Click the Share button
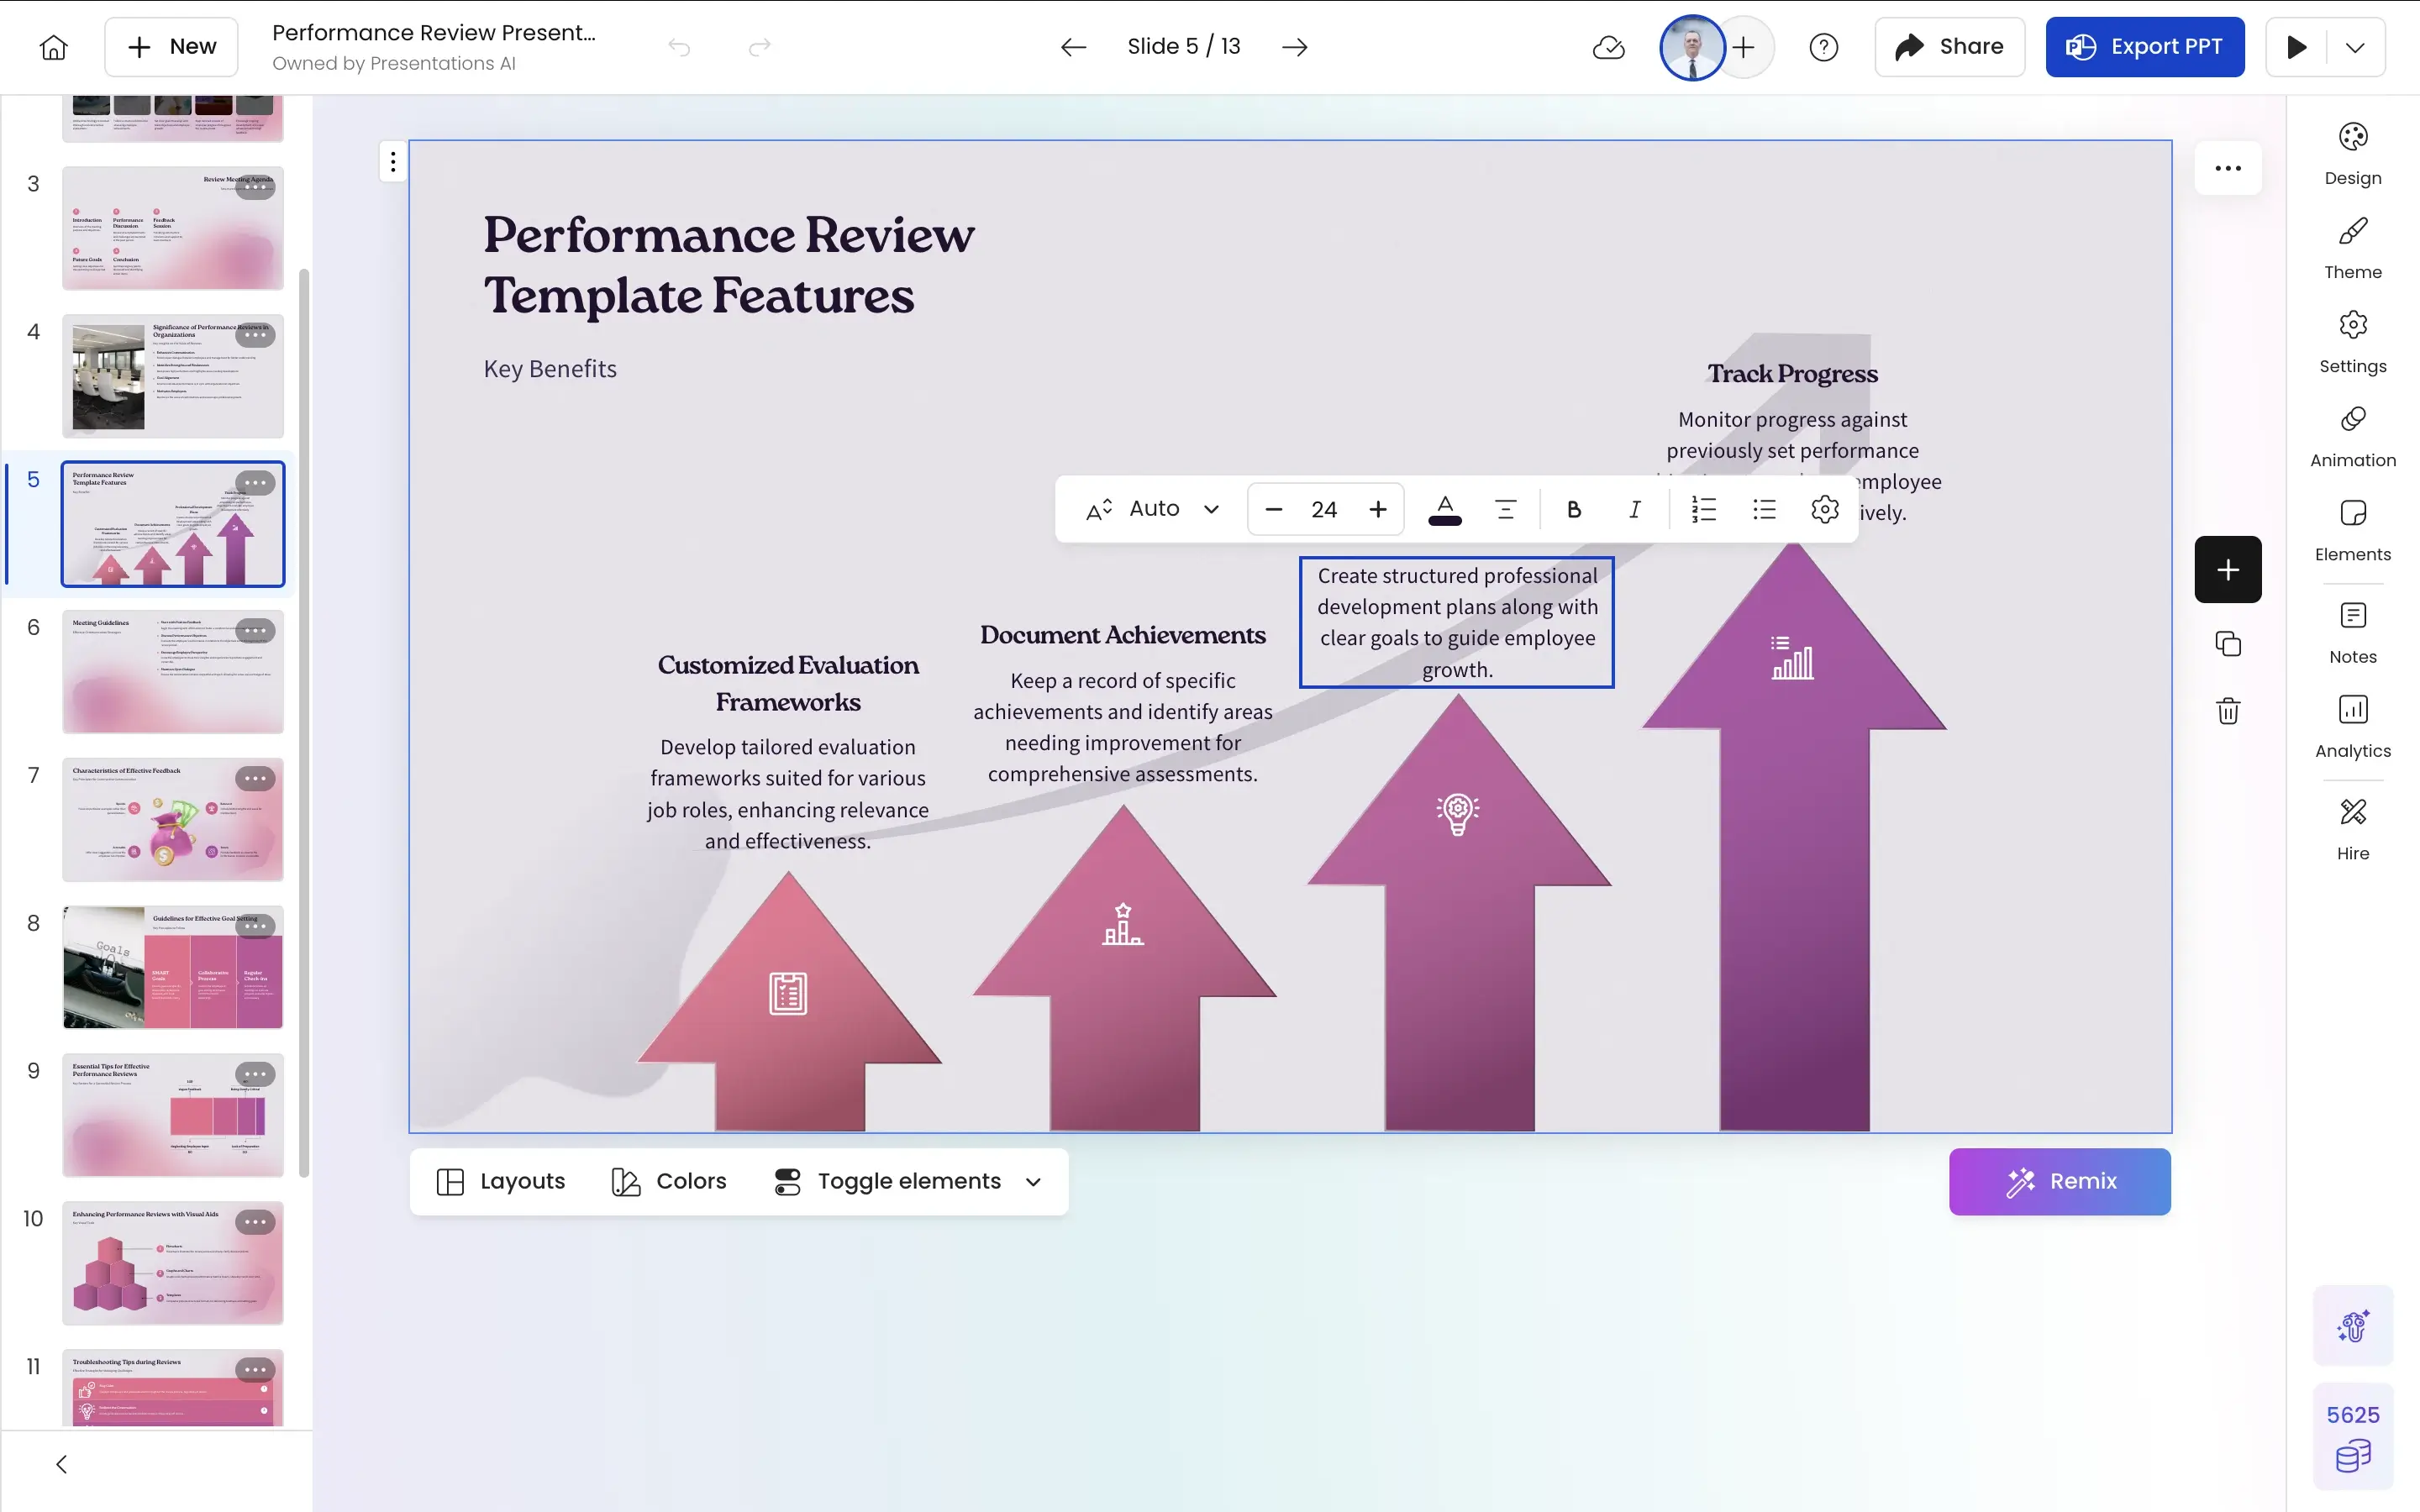Image resolution: width=2420 pixels, height=1512 pixels. click(x=1949, y=47)
